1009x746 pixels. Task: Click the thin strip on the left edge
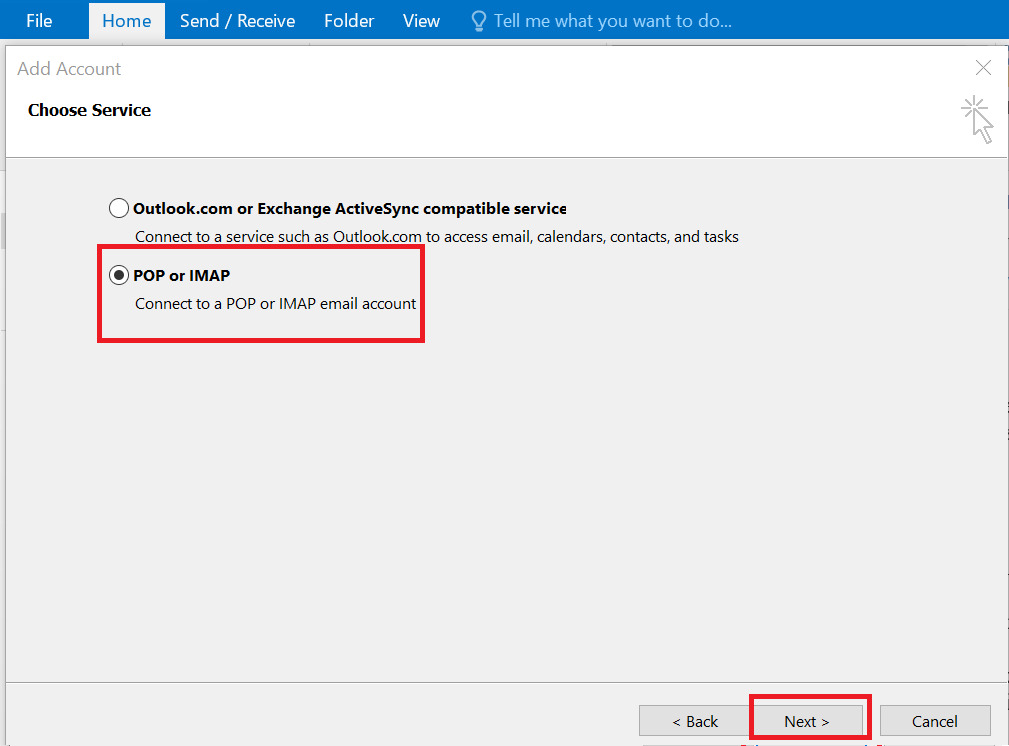(x=3, y=230)
